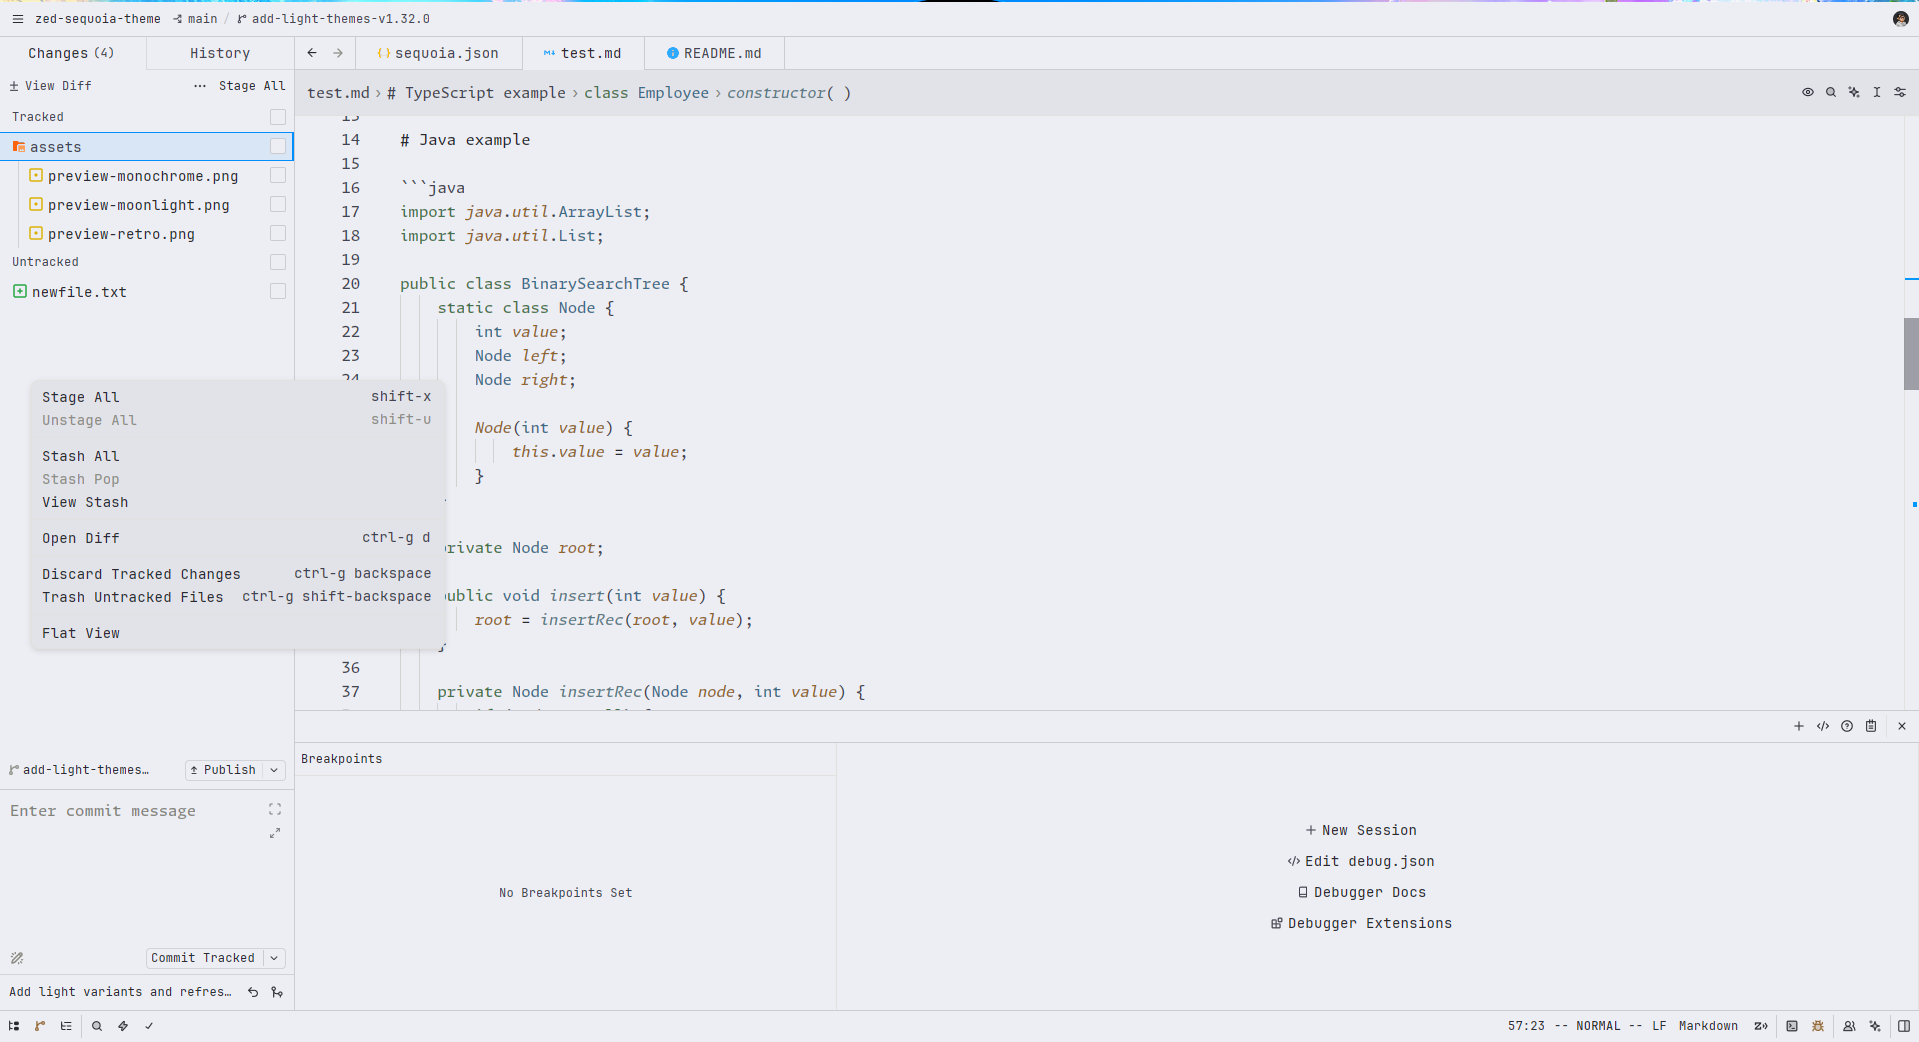Stage preview-moonlight.png checkbox
This screenshot has height=1042, width=1919.
[278, 204]
